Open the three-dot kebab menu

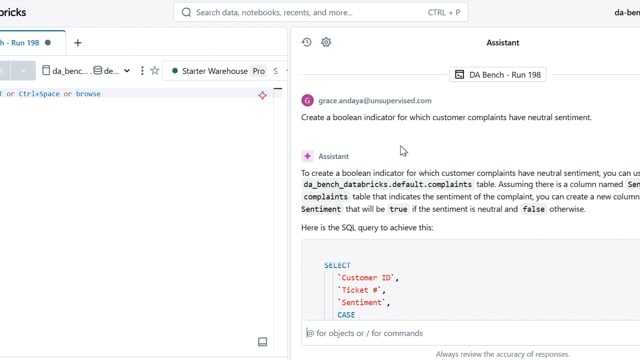[x=142, y=71]
